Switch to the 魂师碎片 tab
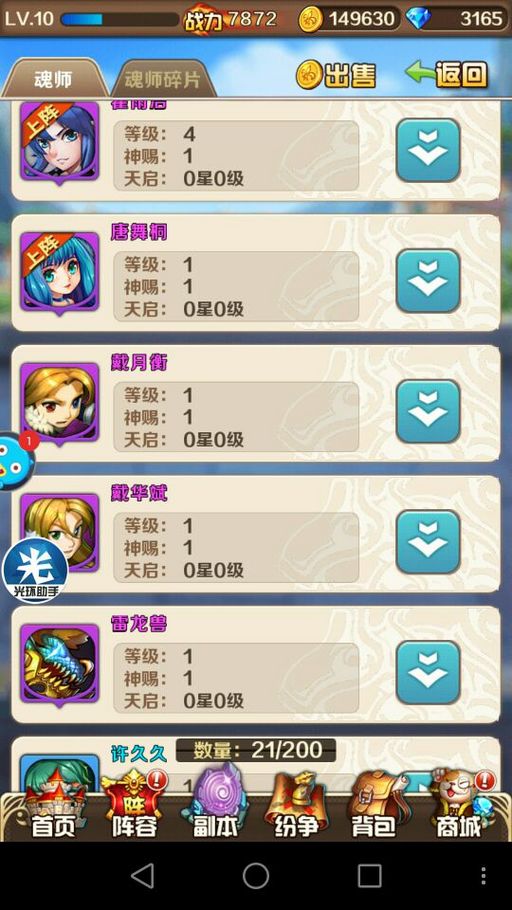This screenshot has width=512, height=910. coord(163,79)
